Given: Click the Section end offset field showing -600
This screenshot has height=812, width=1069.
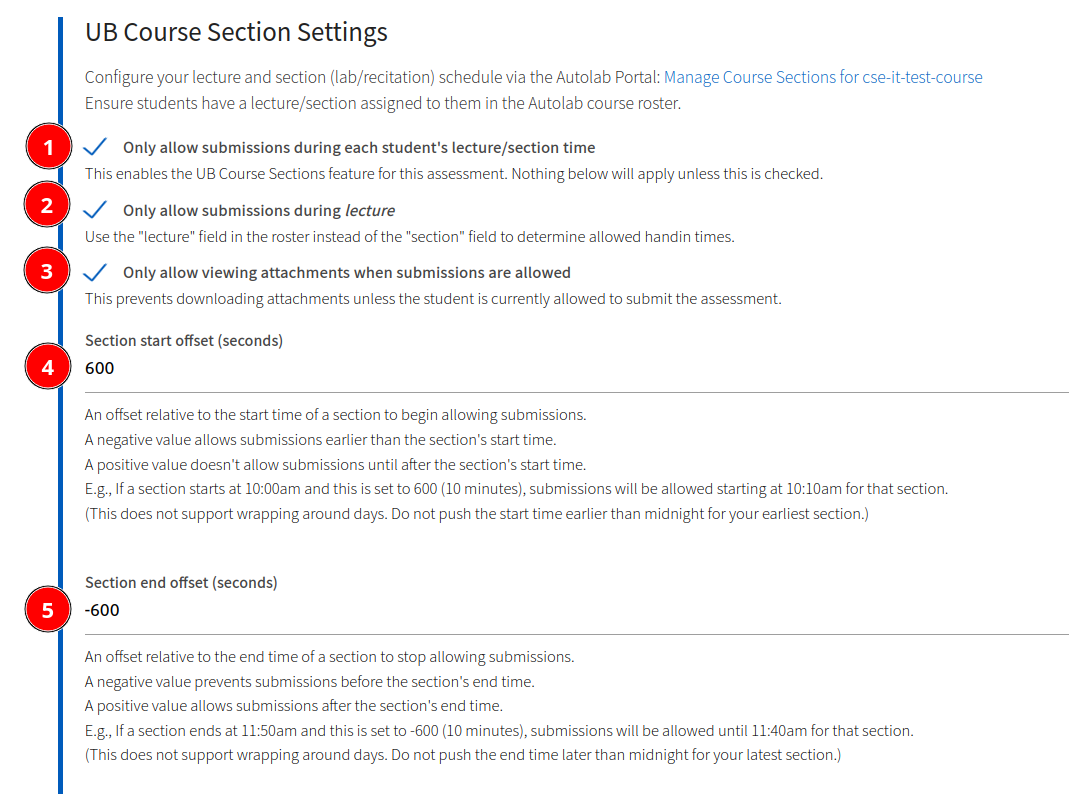Looking at the screenshot, I should tap(577, 610).
